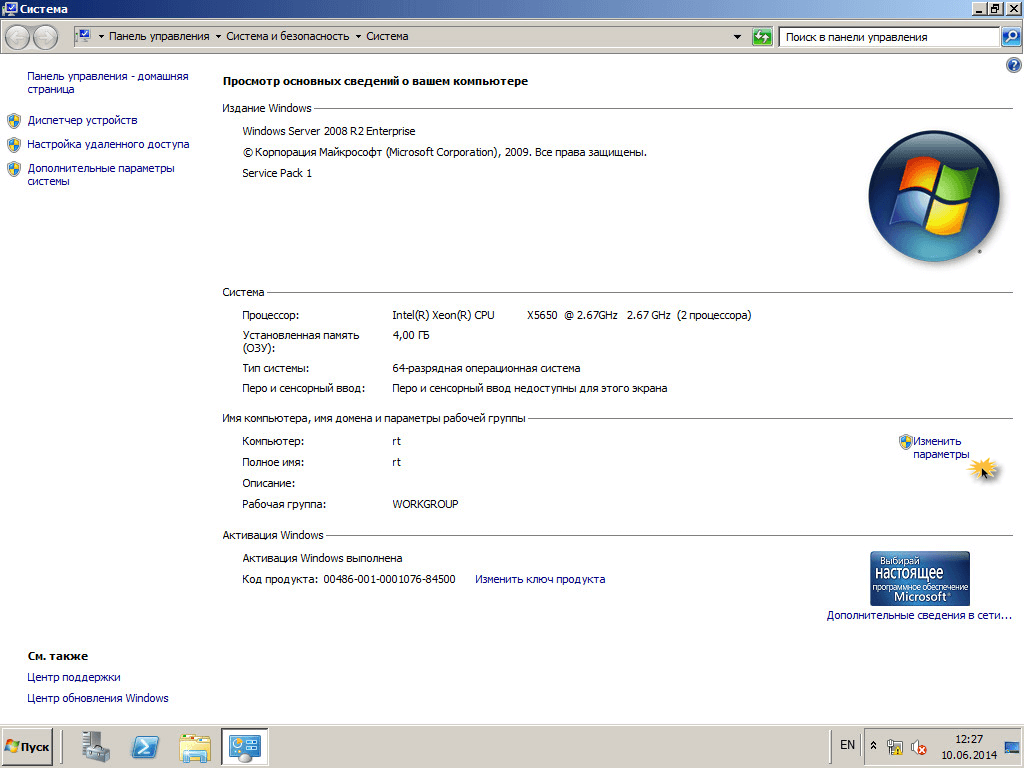
Task: Refresh the address bar with the green arrows button
Action: pos(762,37)
